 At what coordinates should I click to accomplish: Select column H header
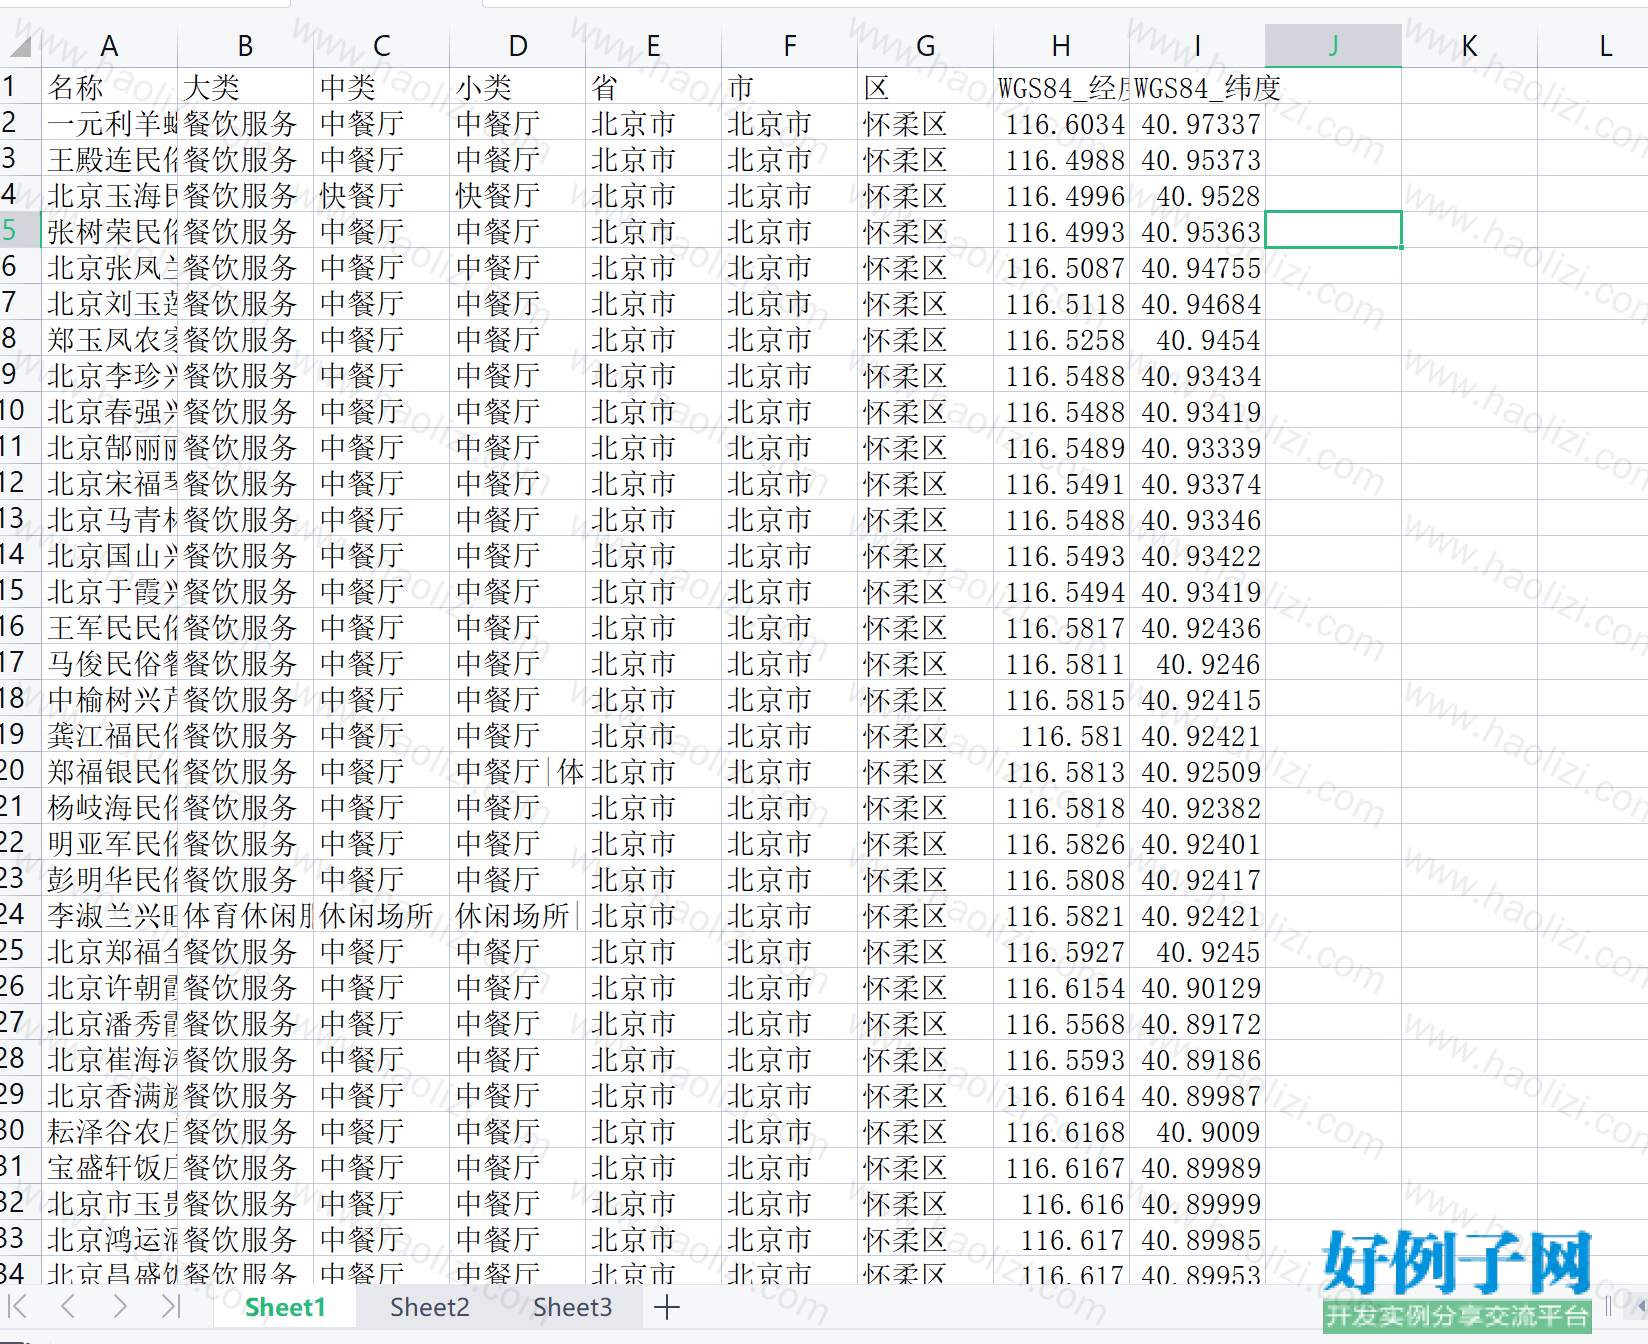tap(1061, 46)
